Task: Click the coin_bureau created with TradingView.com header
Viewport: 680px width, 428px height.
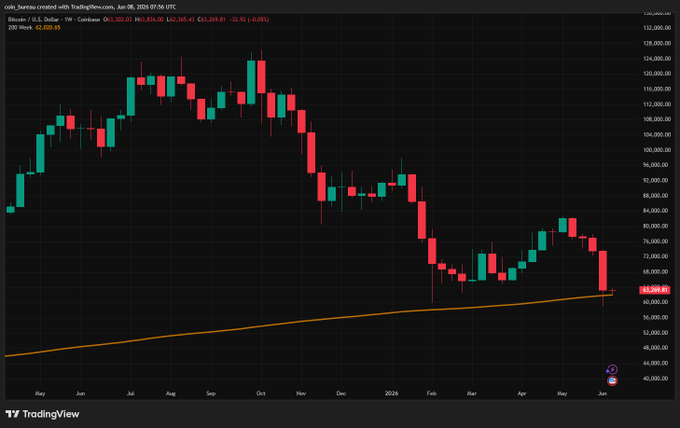Action: coord(90,7)
